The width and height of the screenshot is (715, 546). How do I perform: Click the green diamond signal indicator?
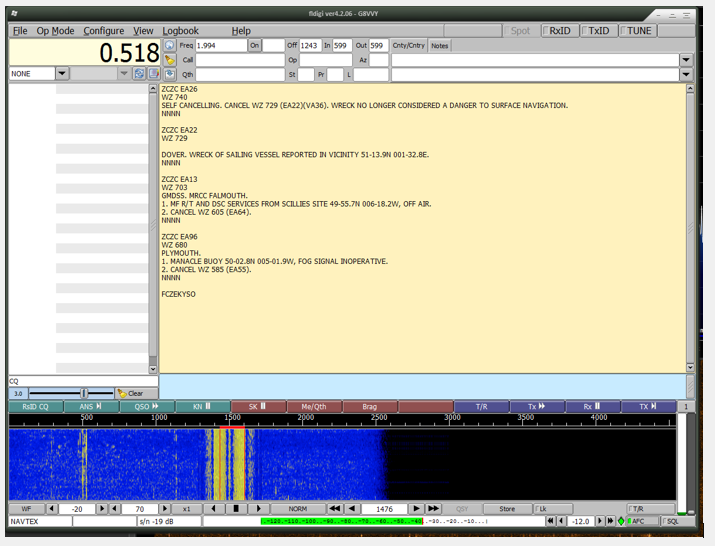(x=621, y=521)
